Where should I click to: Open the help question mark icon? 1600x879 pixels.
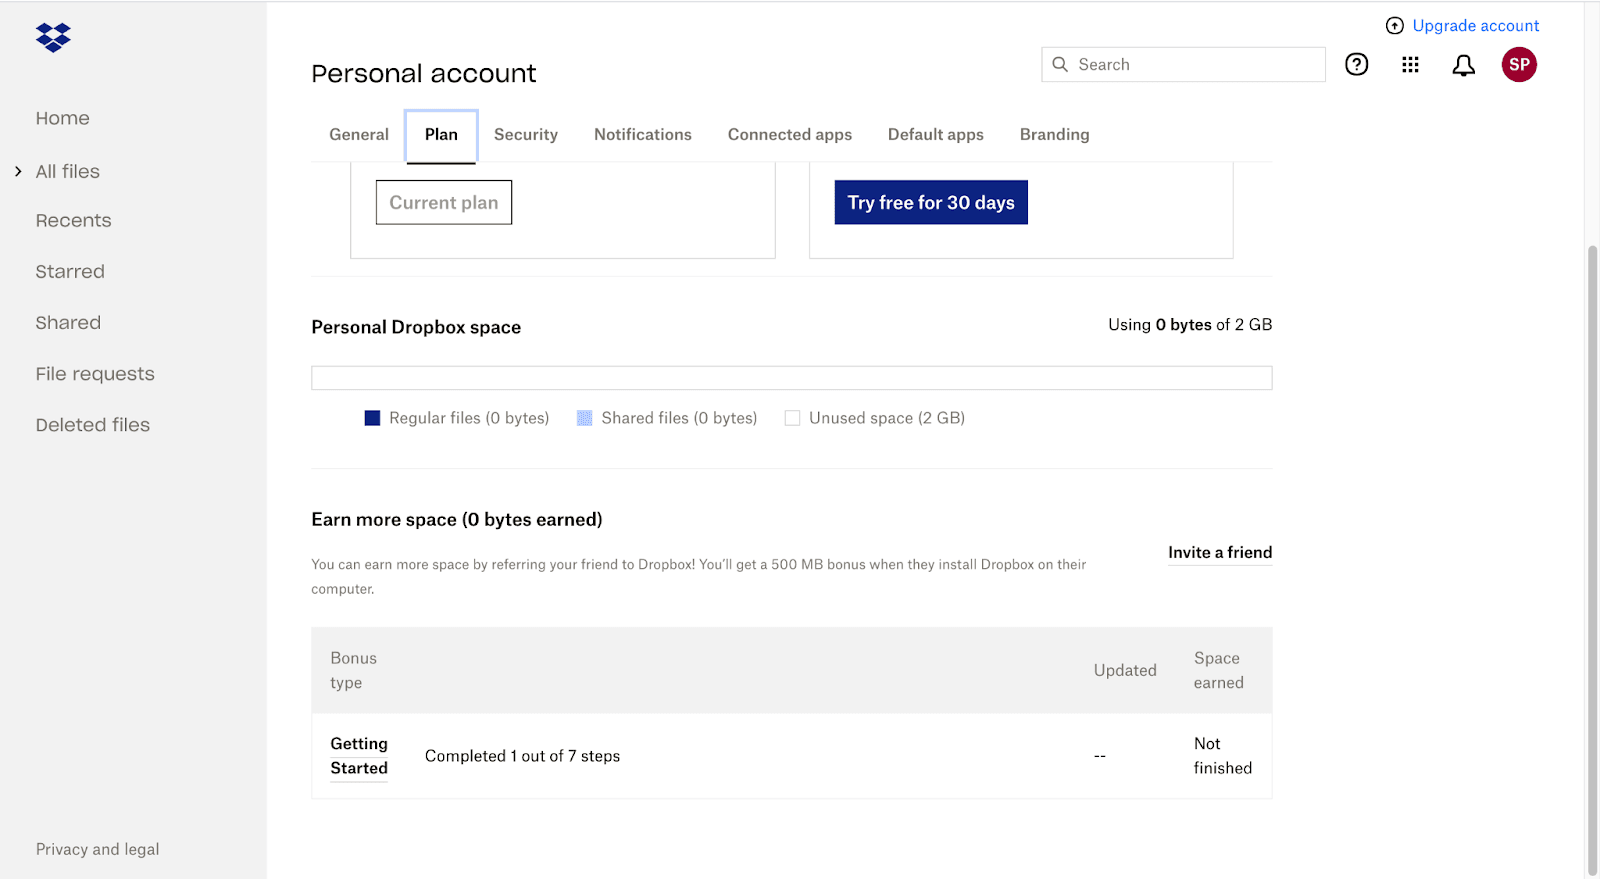1356,64
